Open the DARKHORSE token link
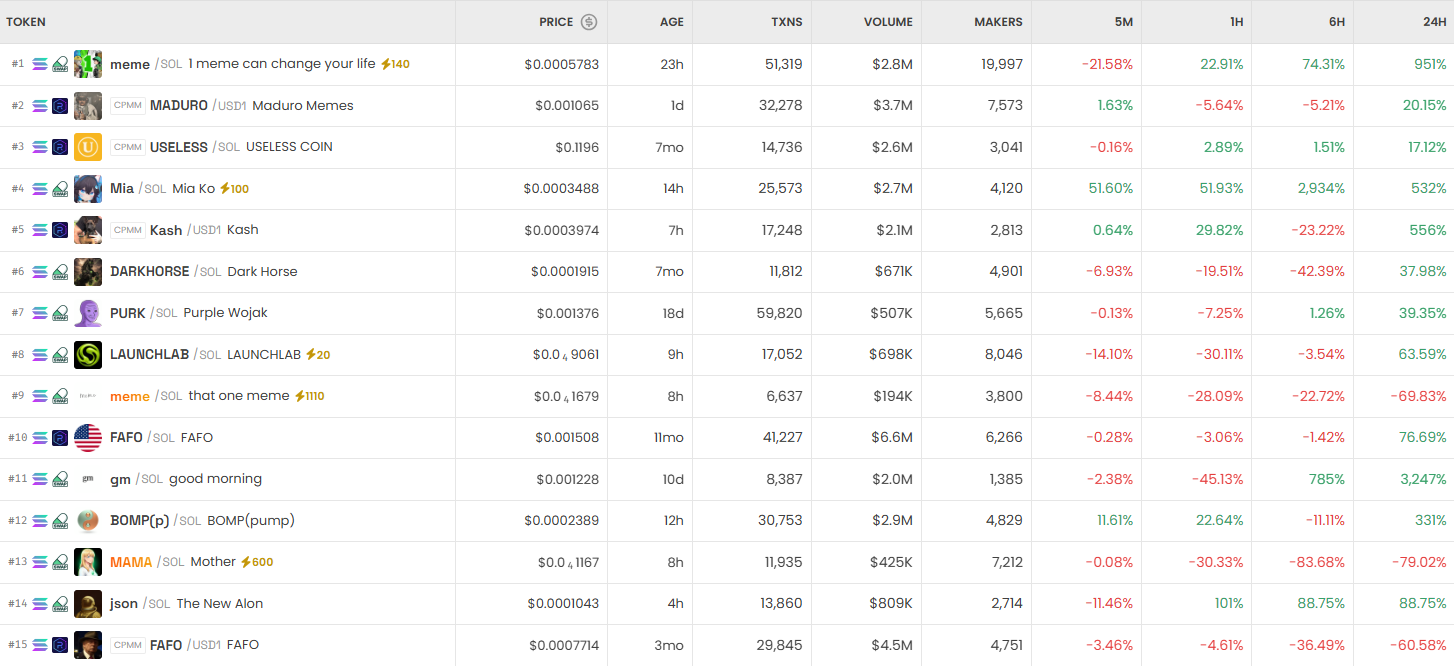This screenshot has width=1454, height=666. (149, 272)
